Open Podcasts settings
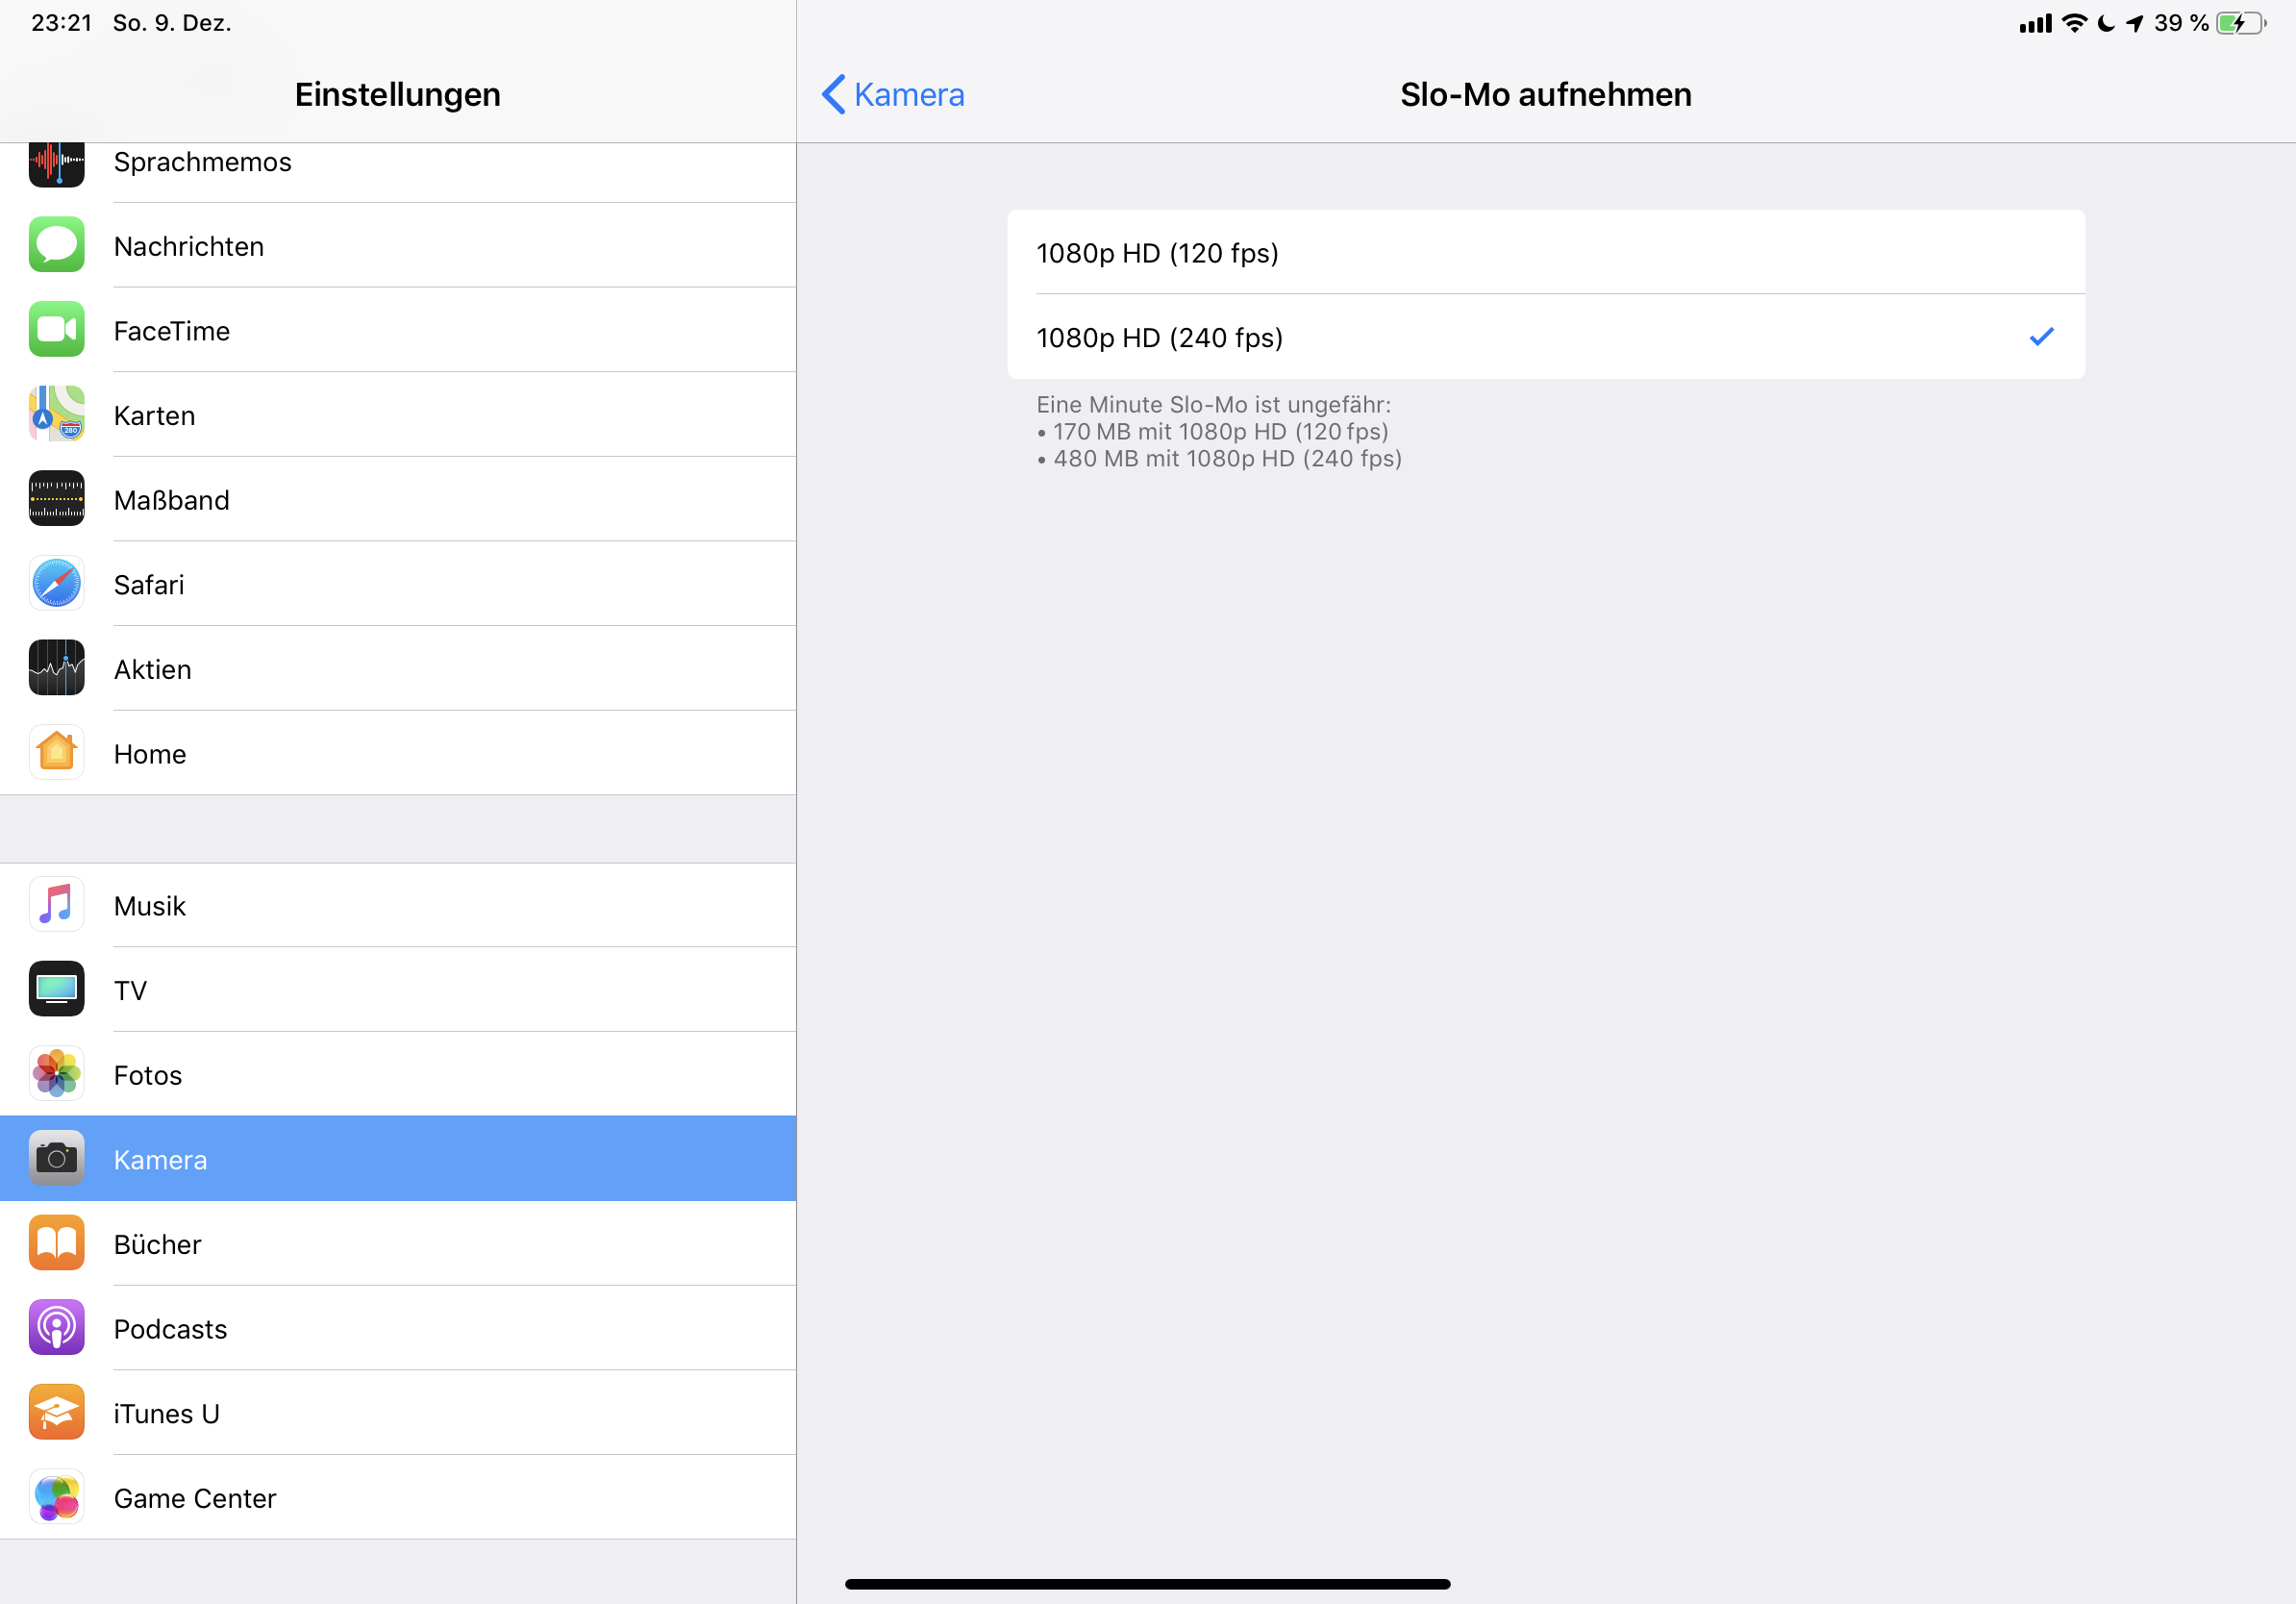The height and width of the screenshot is (1604, 2296). (398, 1329)
